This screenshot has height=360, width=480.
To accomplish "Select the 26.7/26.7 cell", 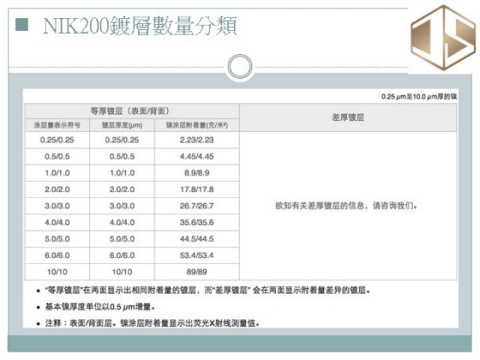I will tap(197, 206).
